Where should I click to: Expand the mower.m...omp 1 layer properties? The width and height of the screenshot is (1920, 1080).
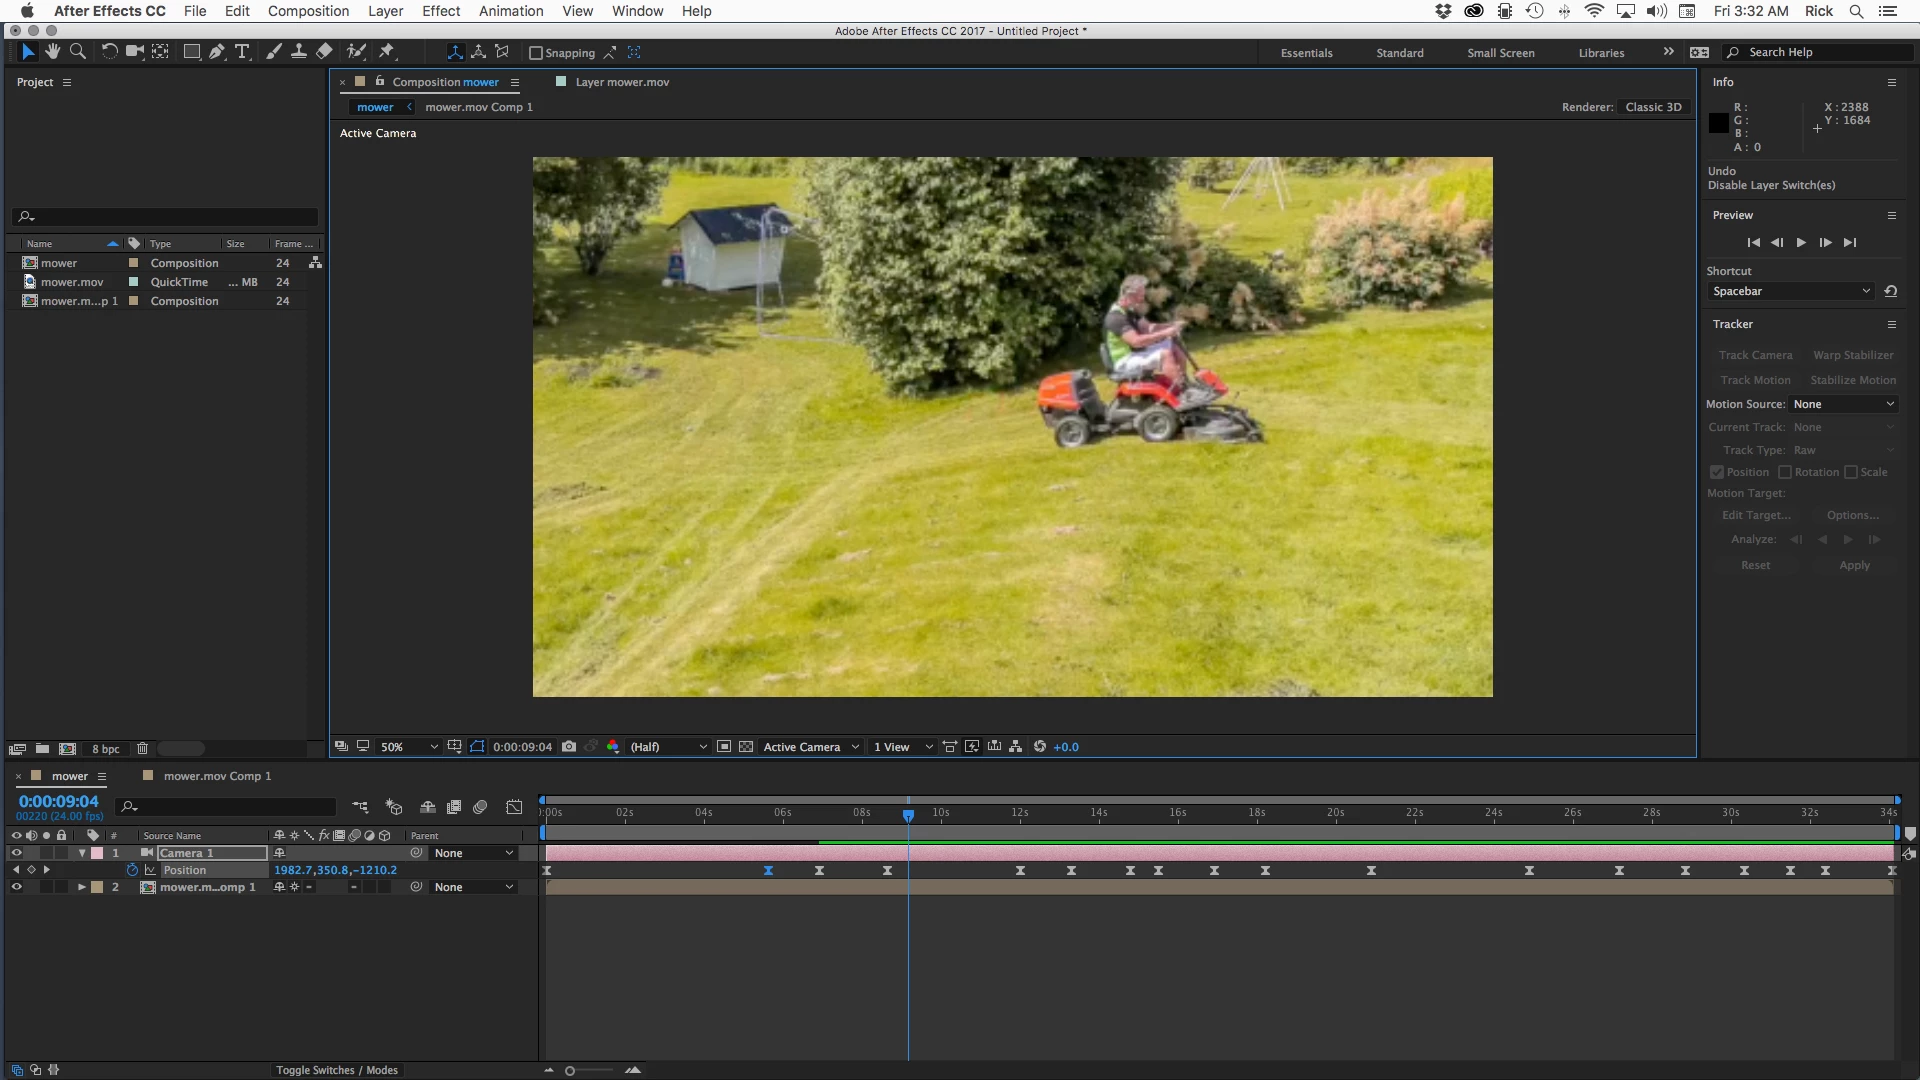coord(81,887)
